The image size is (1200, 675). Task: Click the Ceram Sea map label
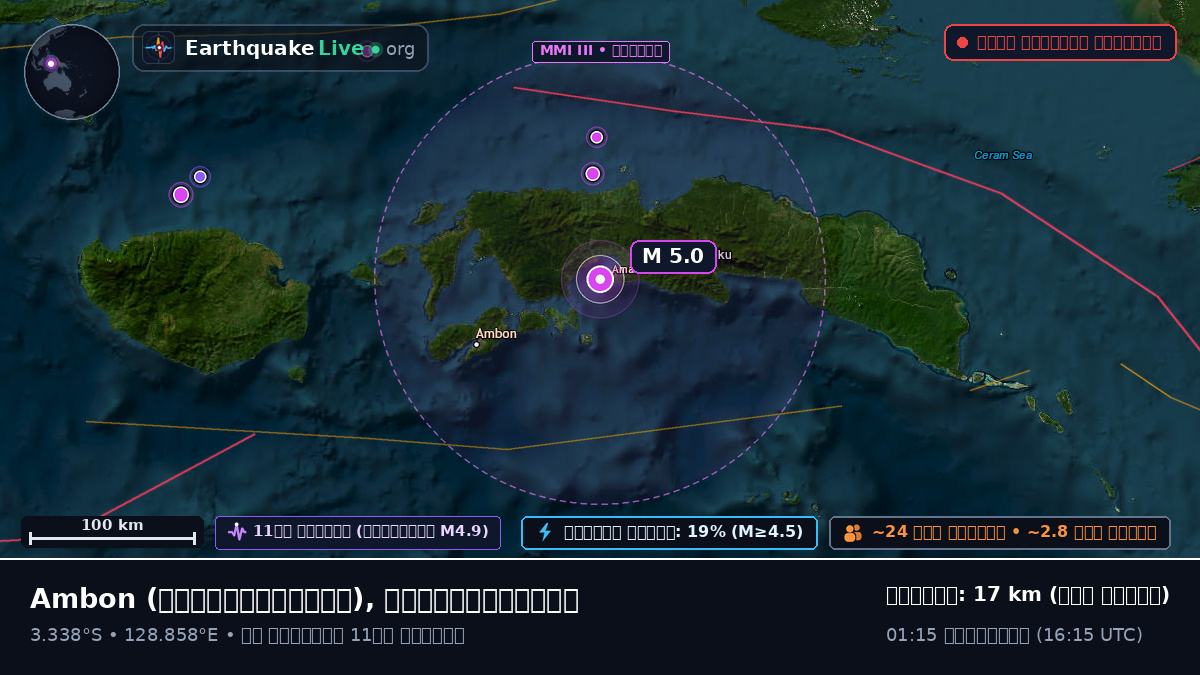tap(1003, 155)
